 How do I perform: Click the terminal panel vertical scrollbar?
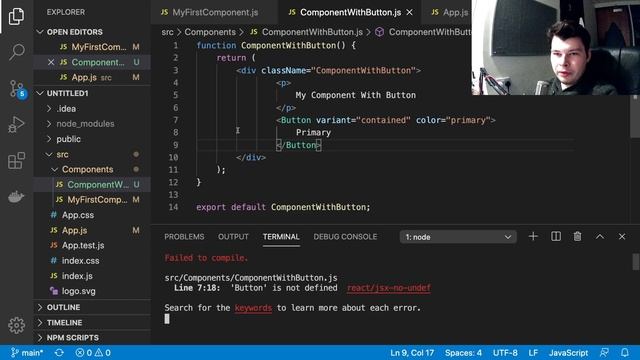click(x=636, y=261)
